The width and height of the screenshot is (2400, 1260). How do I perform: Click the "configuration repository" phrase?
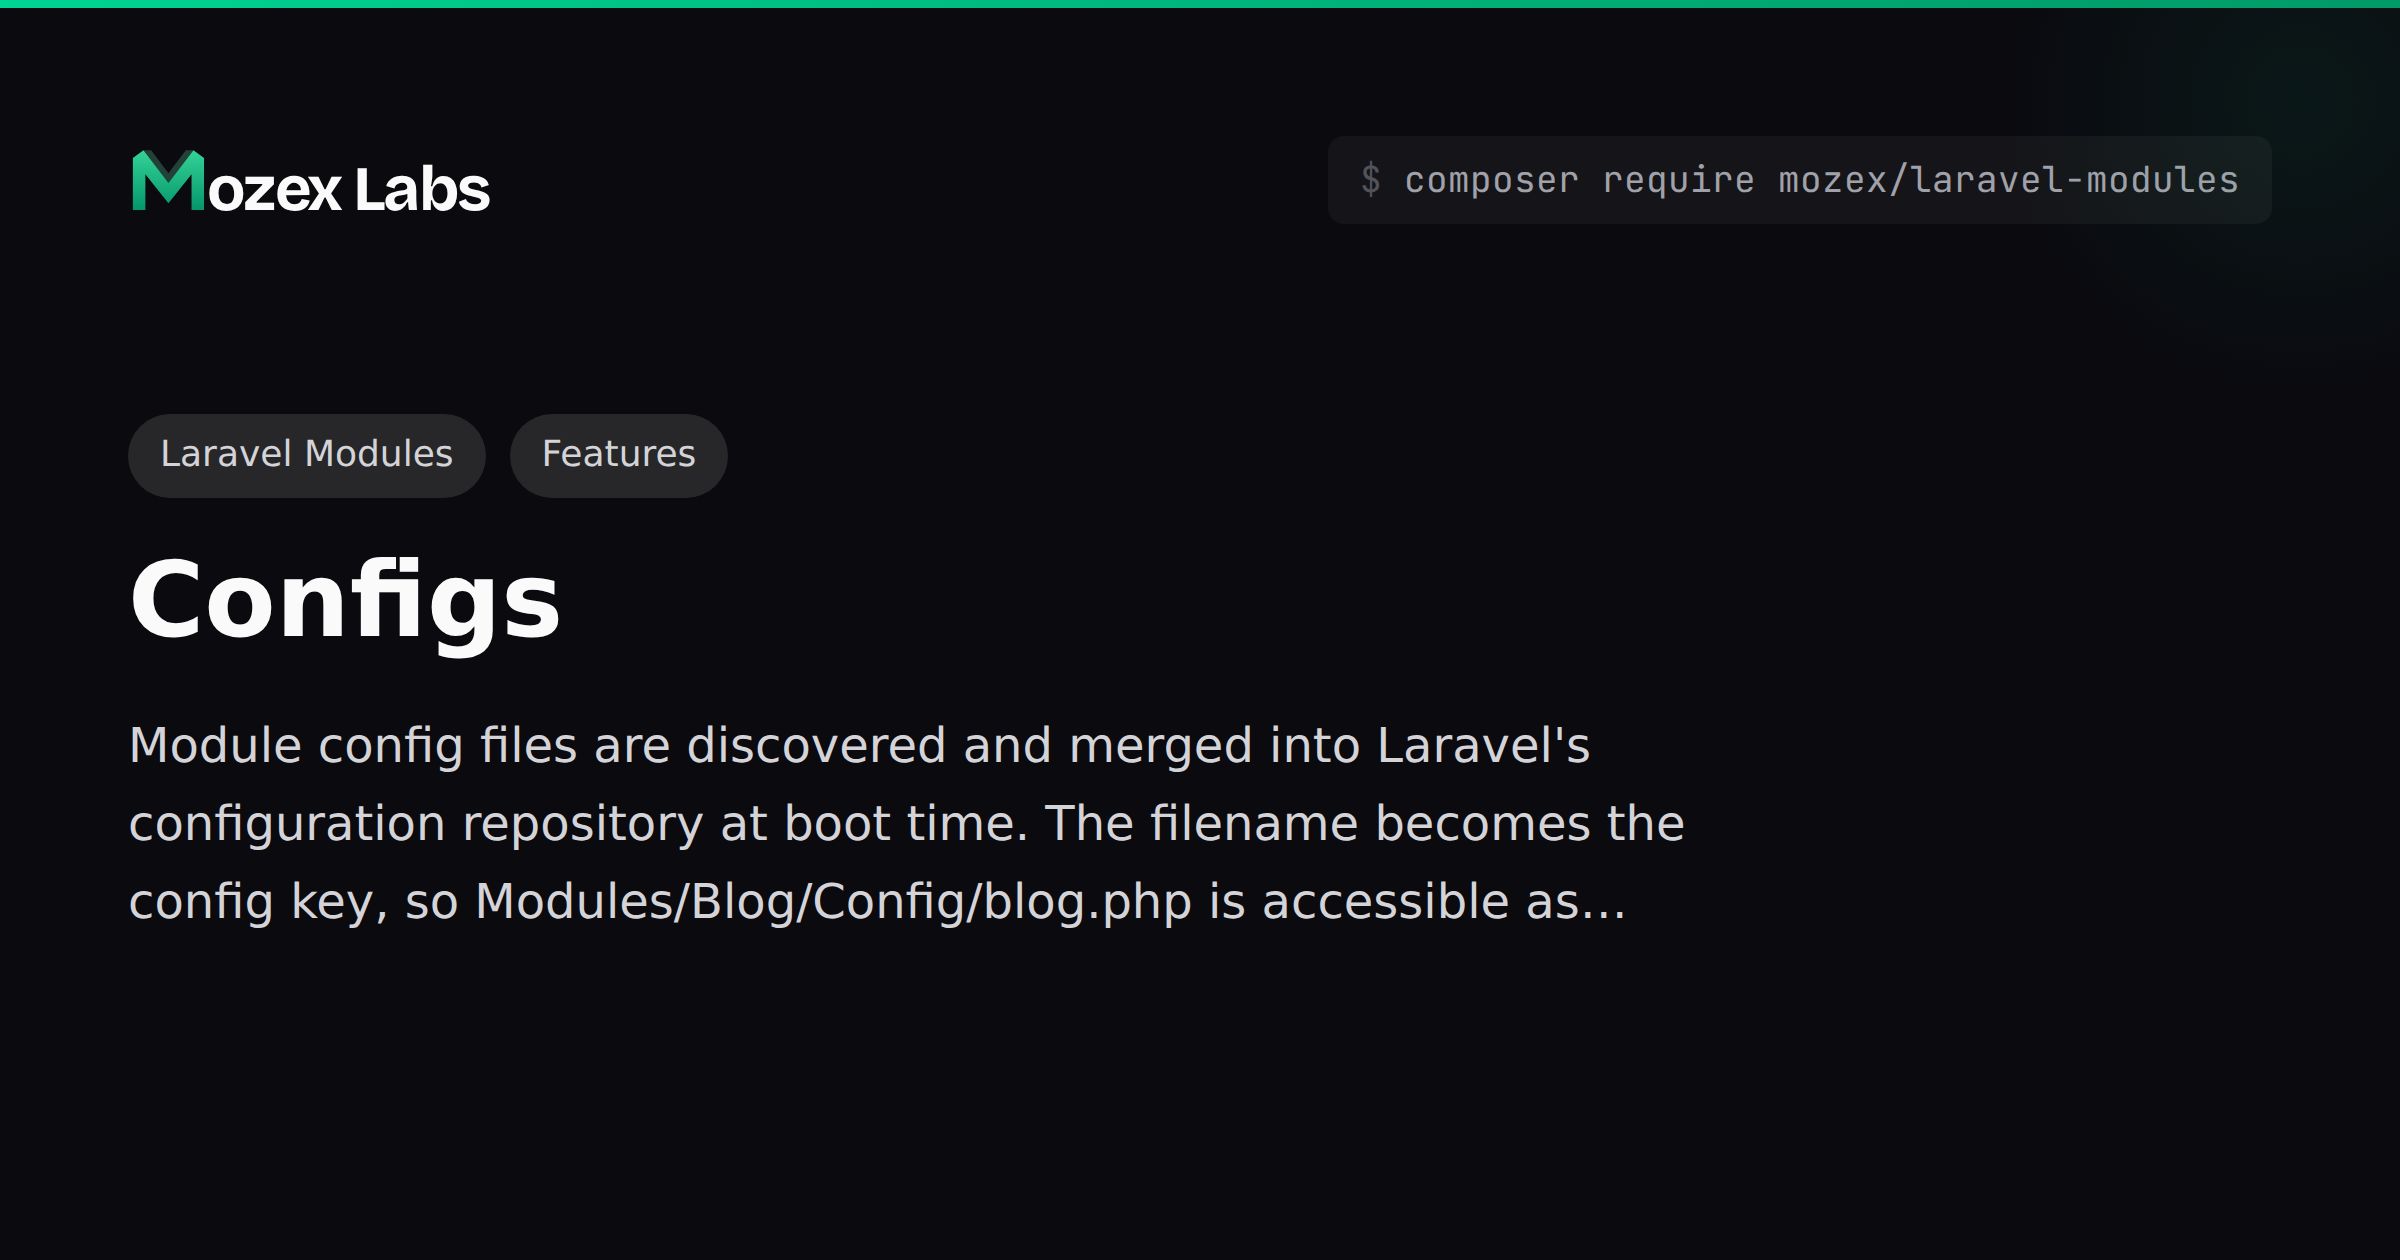pyautogui.click(x=417, y=825)
